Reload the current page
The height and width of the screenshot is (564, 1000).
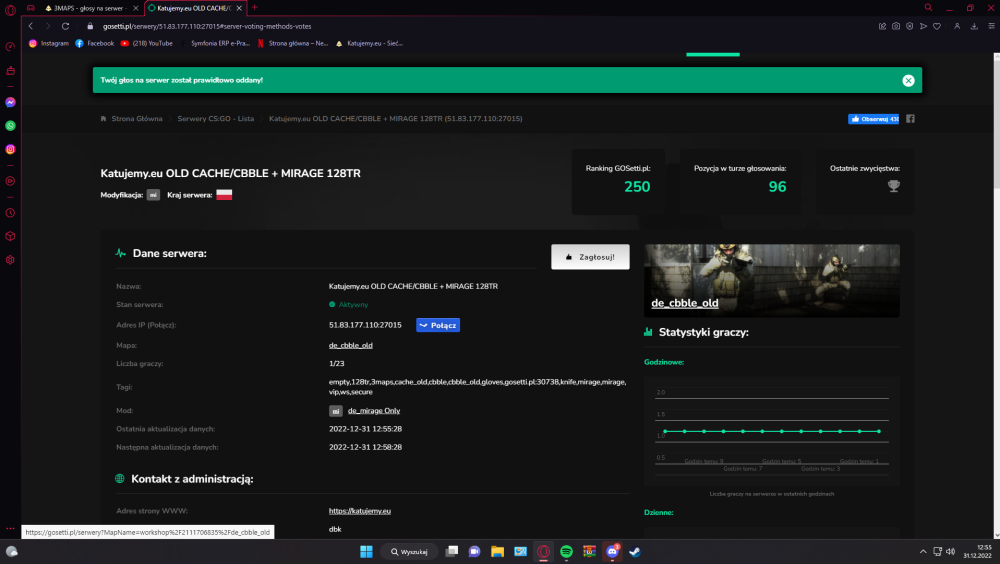(x=65, y=26)
